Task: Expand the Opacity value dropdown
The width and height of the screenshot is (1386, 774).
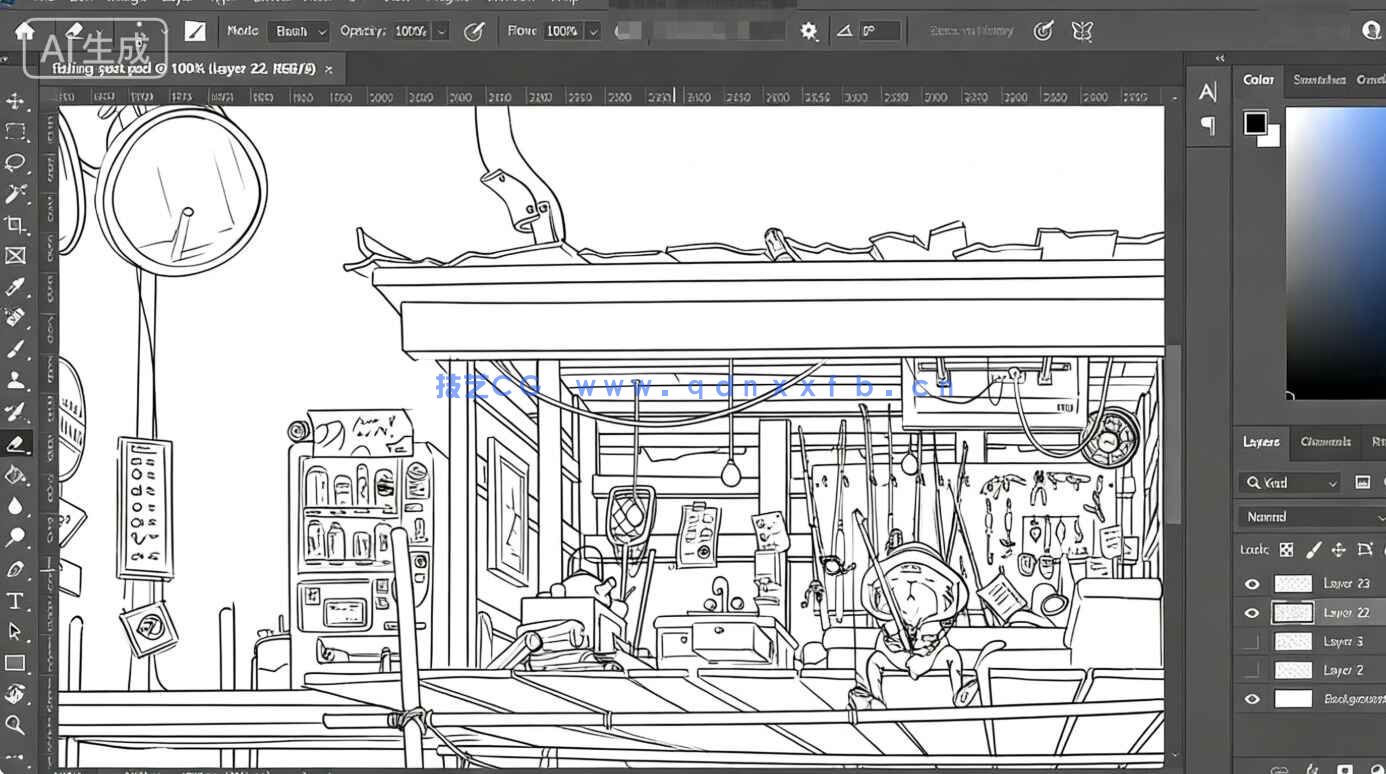Action: point(441,31)
